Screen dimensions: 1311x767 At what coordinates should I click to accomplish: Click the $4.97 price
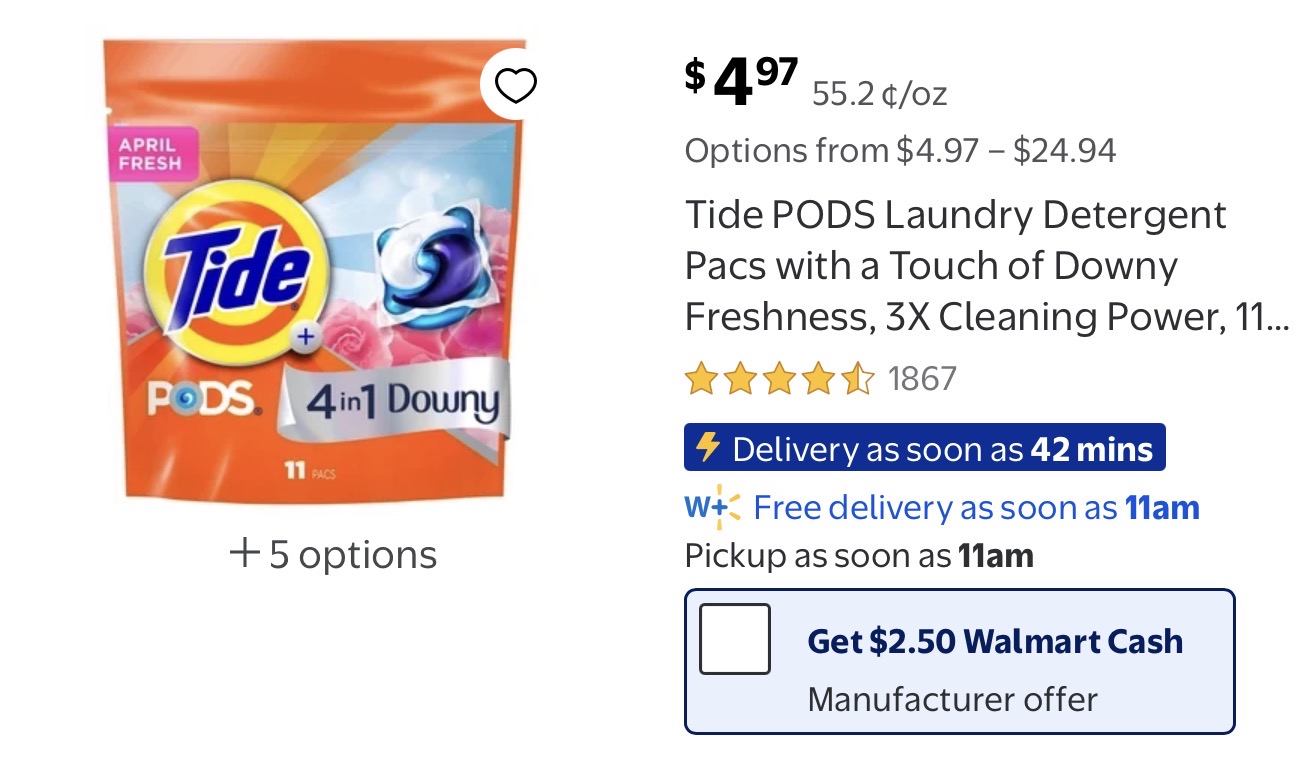pos(741,81)
